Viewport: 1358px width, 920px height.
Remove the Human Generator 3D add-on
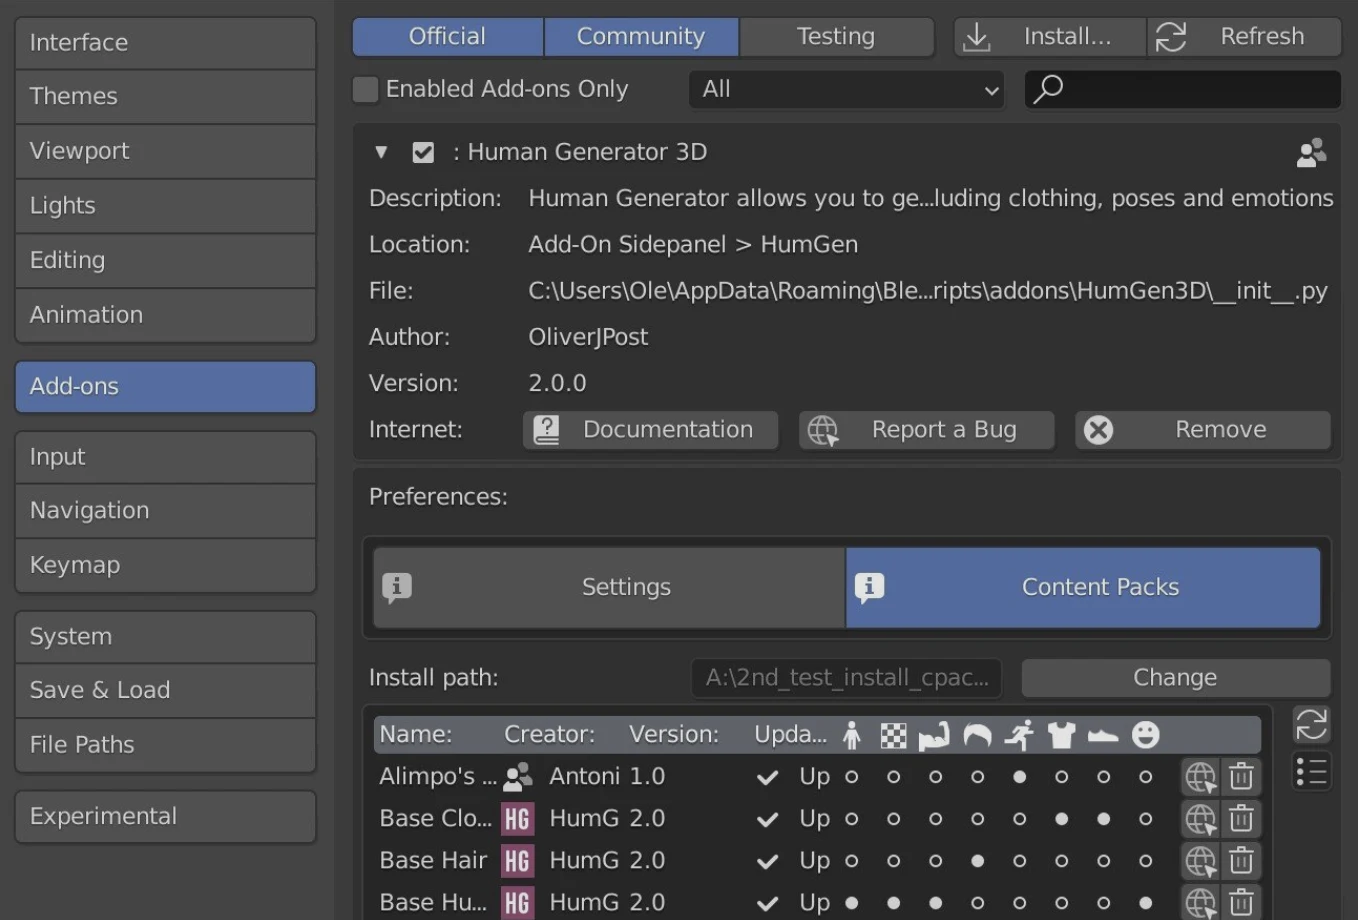[1203, 430]
